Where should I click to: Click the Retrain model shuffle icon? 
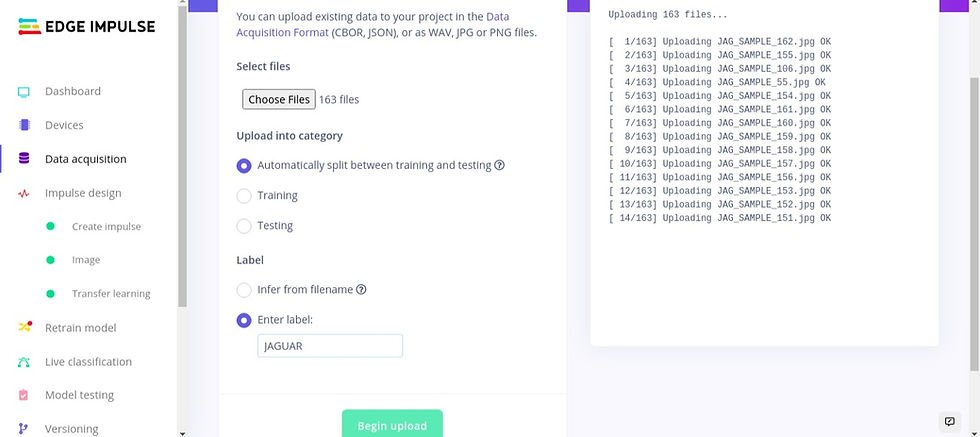pyautogui.click(x=24, y=327)
